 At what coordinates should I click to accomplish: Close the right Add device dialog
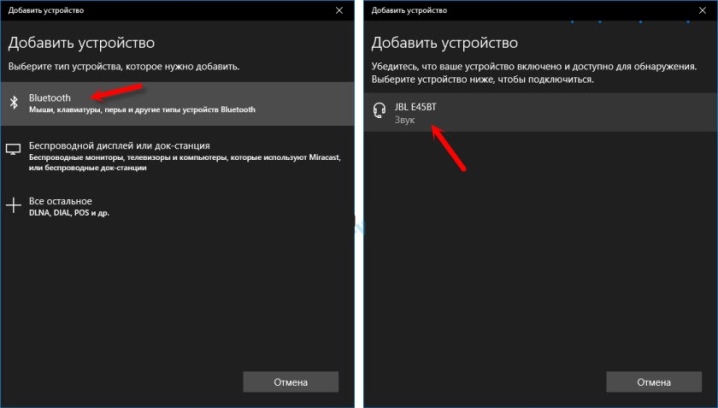click(x=702, y=10)
